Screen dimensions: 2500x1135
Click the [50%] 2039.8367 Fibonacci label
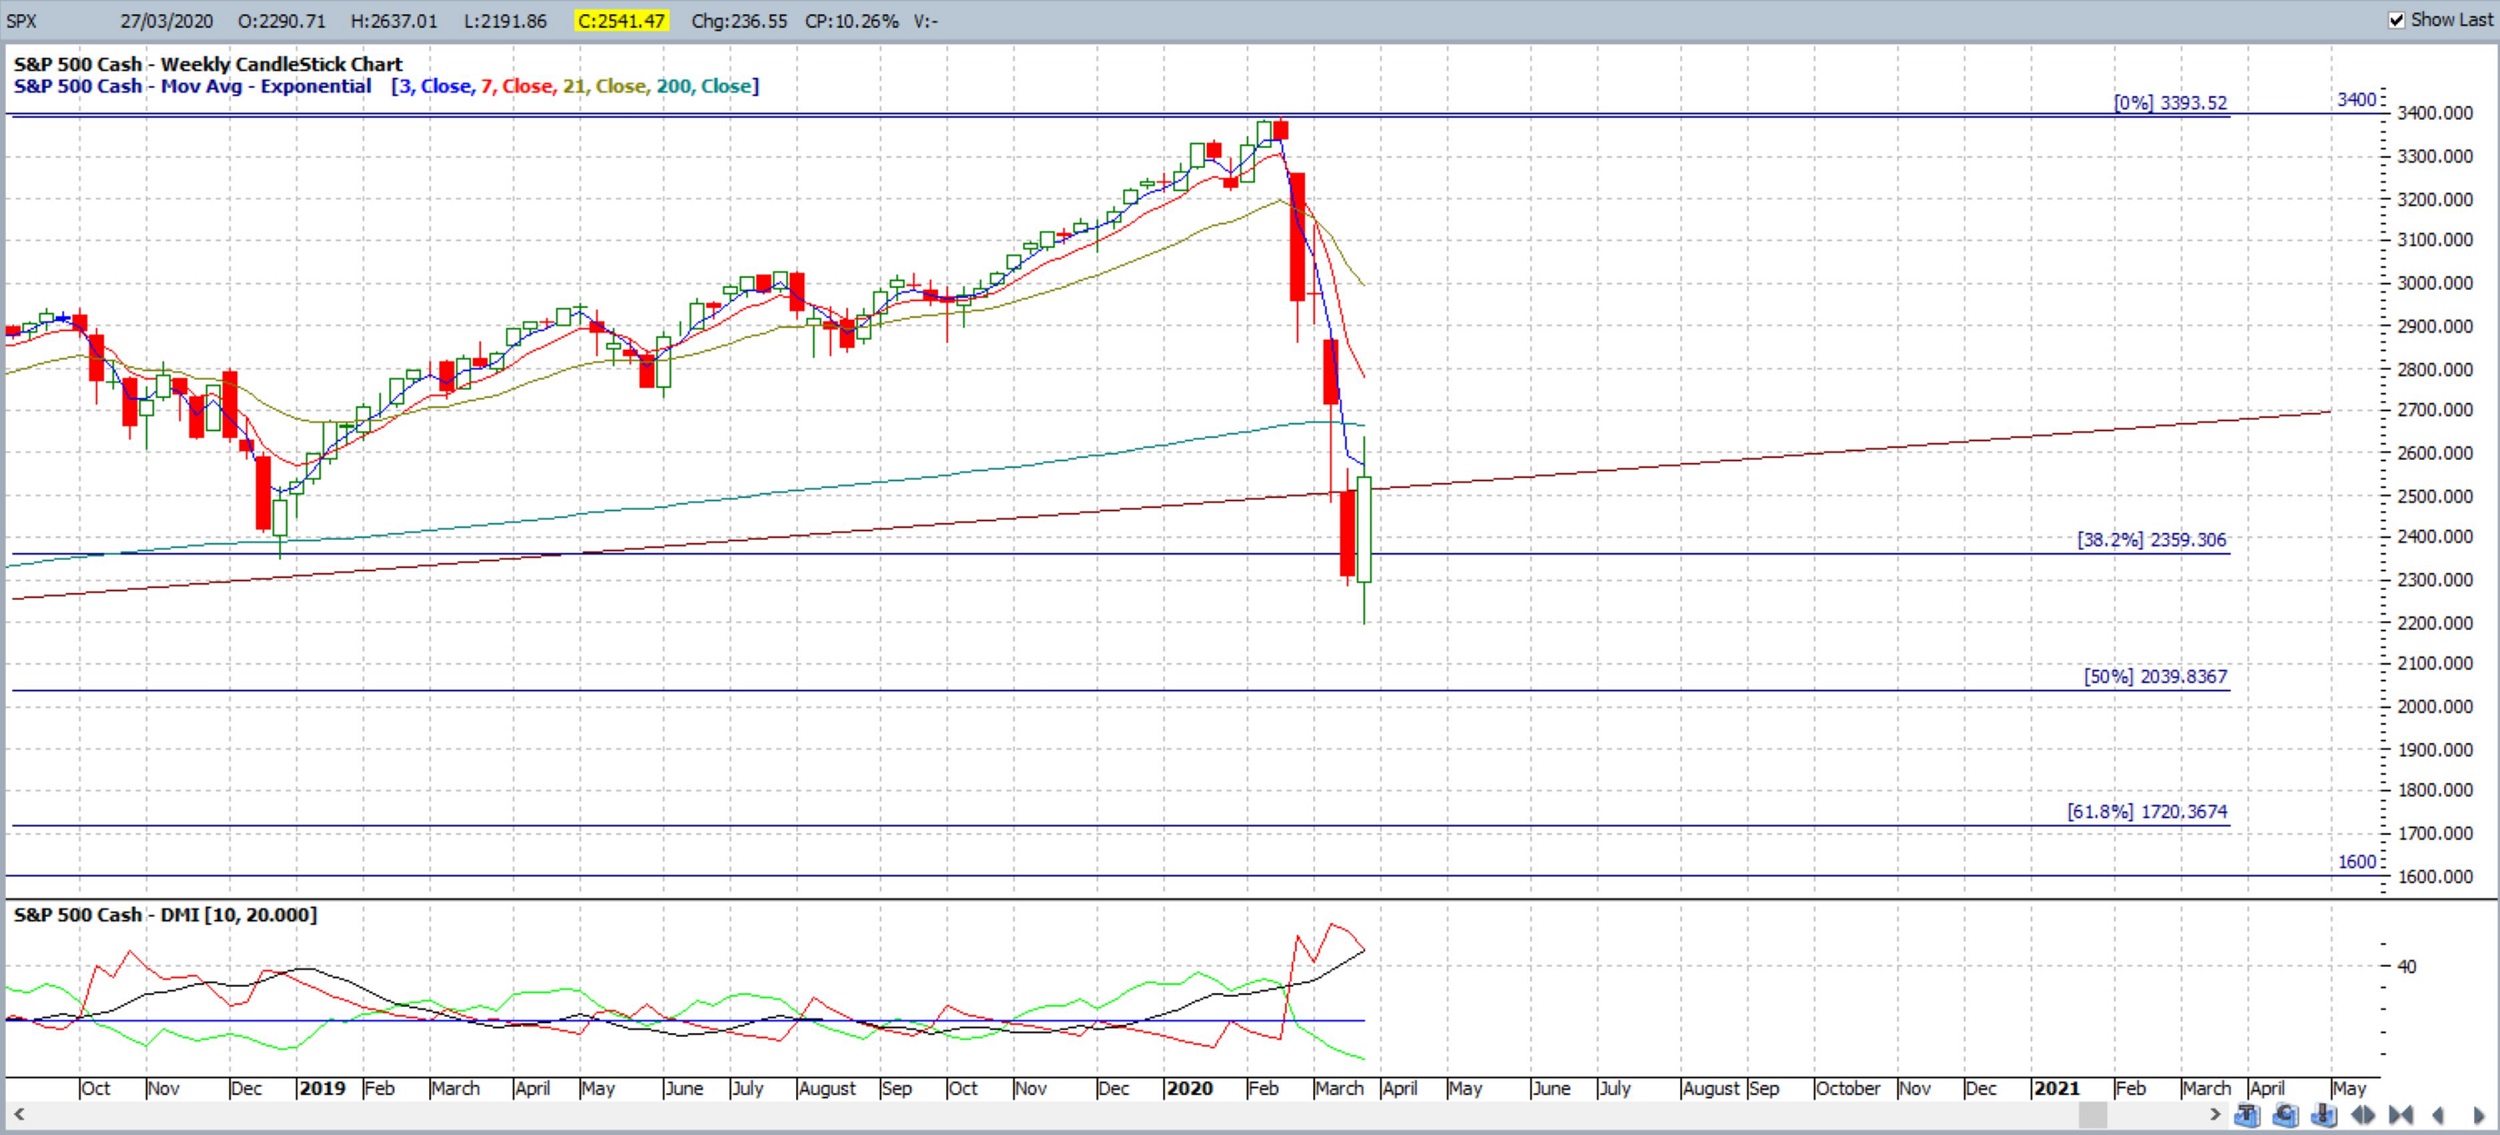[x=2155, y=677]
